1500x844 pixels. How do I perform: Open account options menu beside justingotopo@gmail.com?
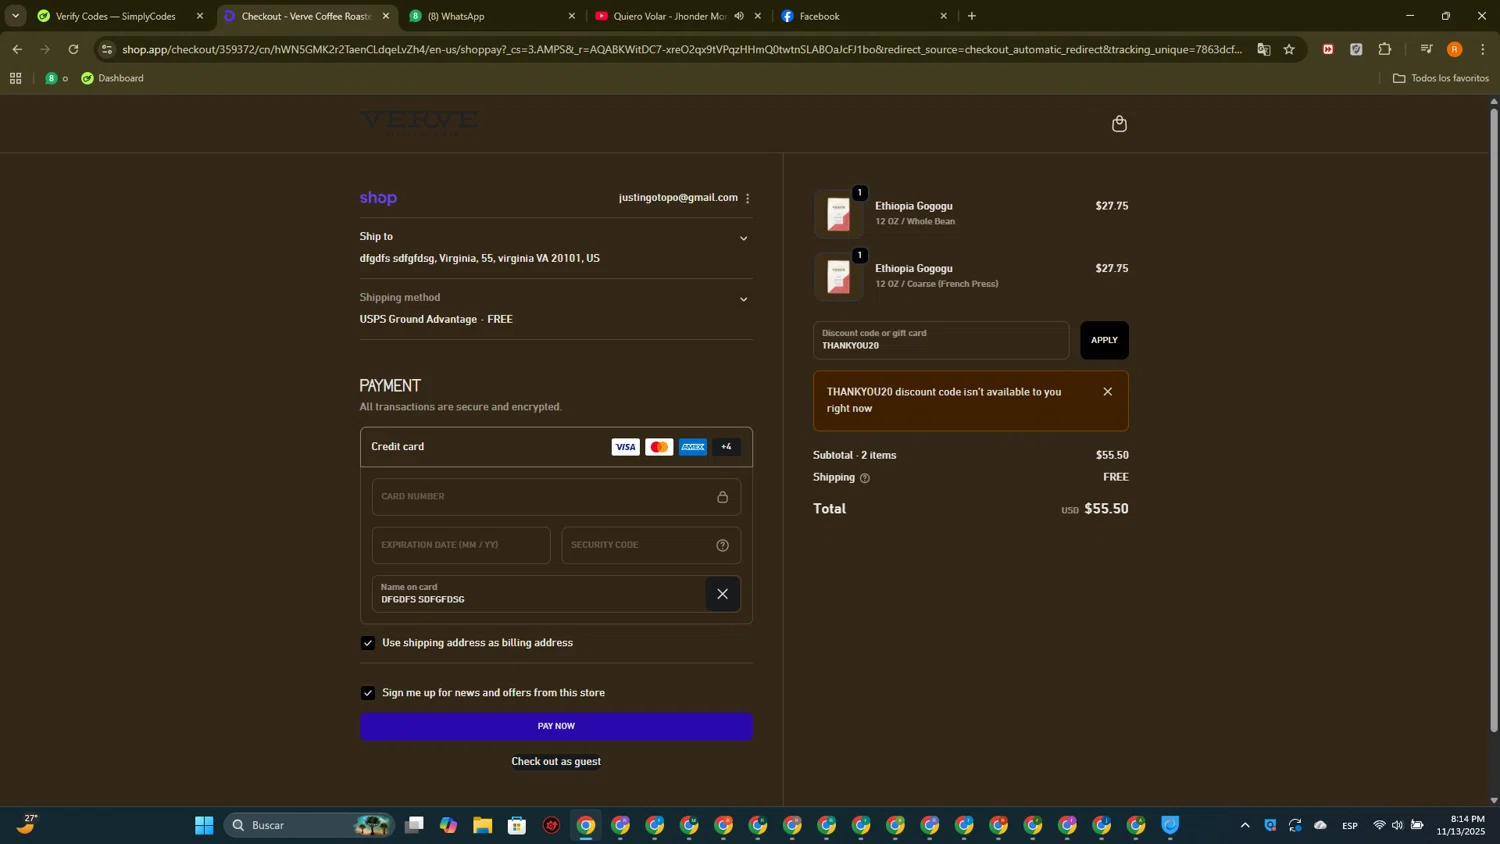[748, 198]
